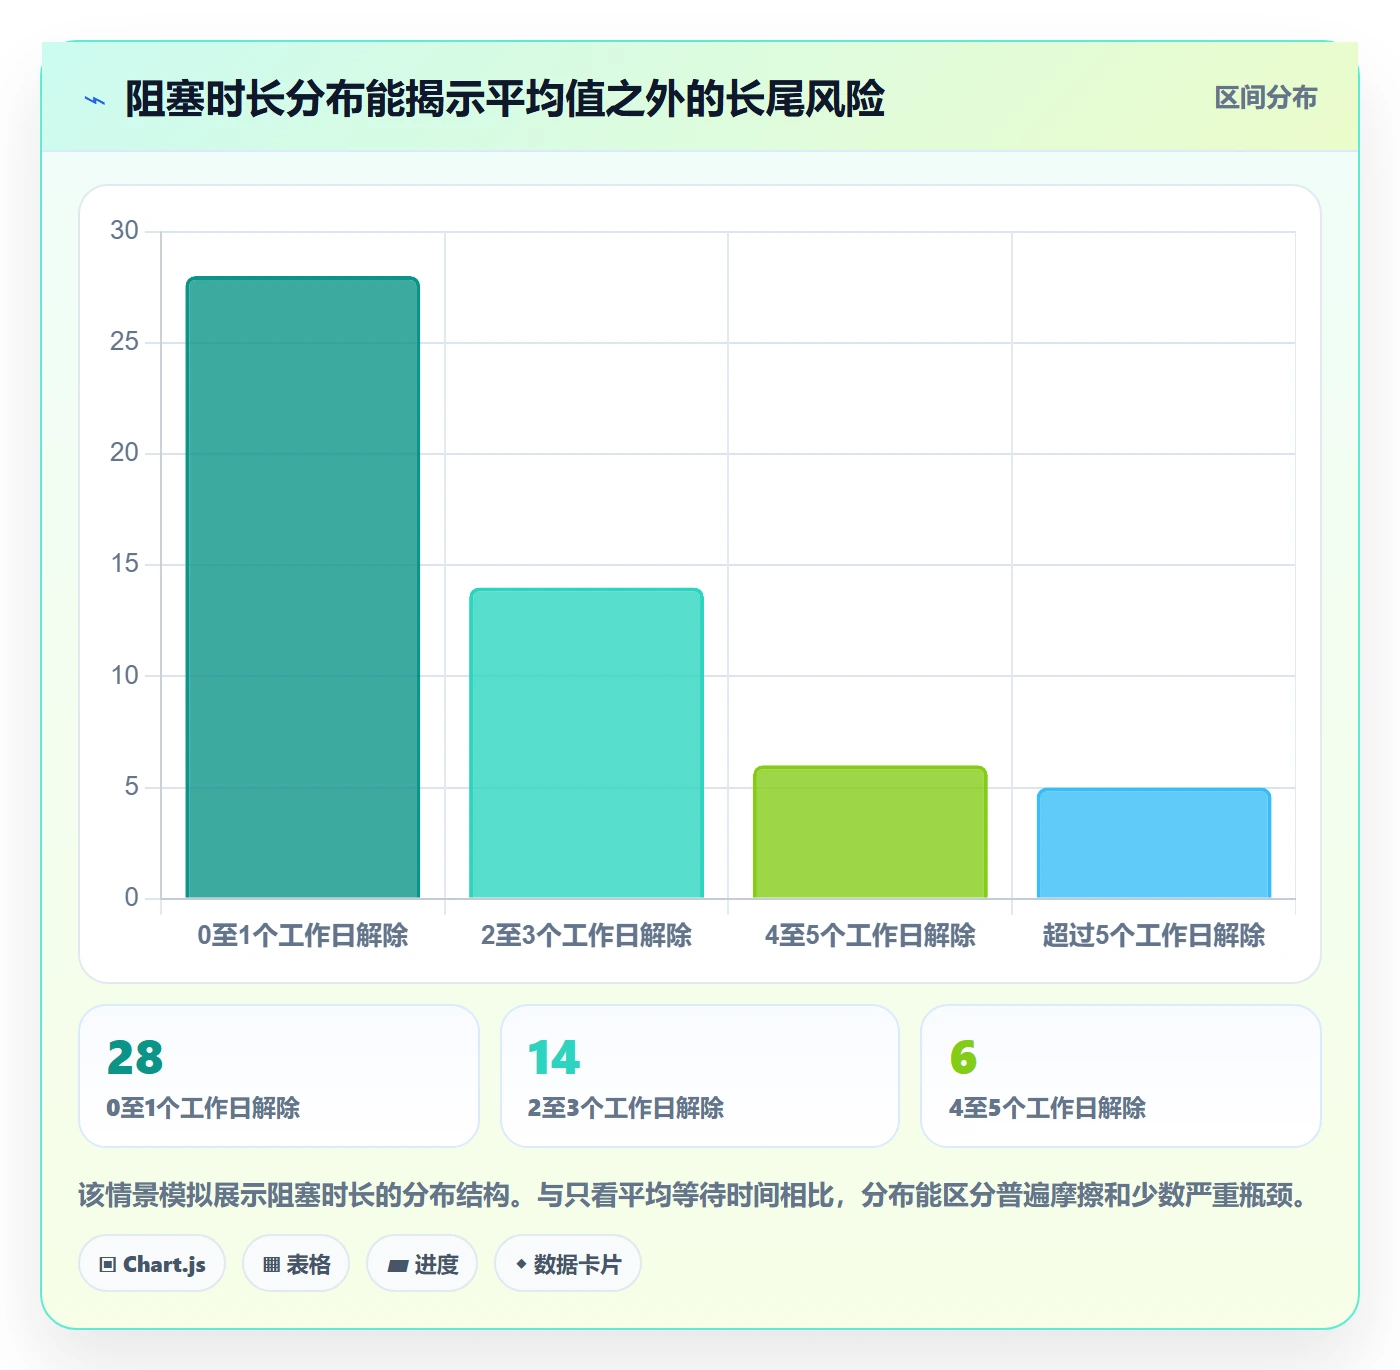
Task: Click the 区间分布 label in header
Action: pyautogui.click(x=1265, y=98)
